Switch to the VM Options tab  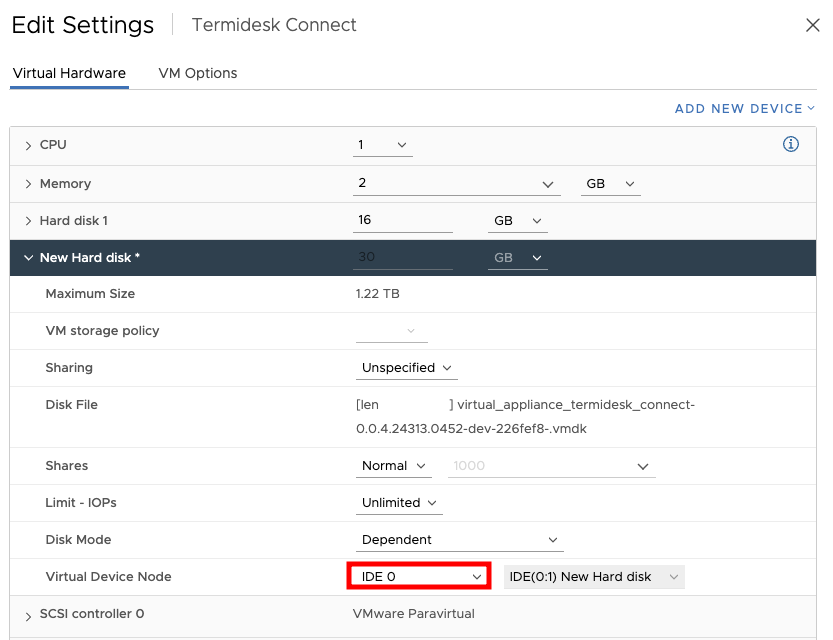198,73
